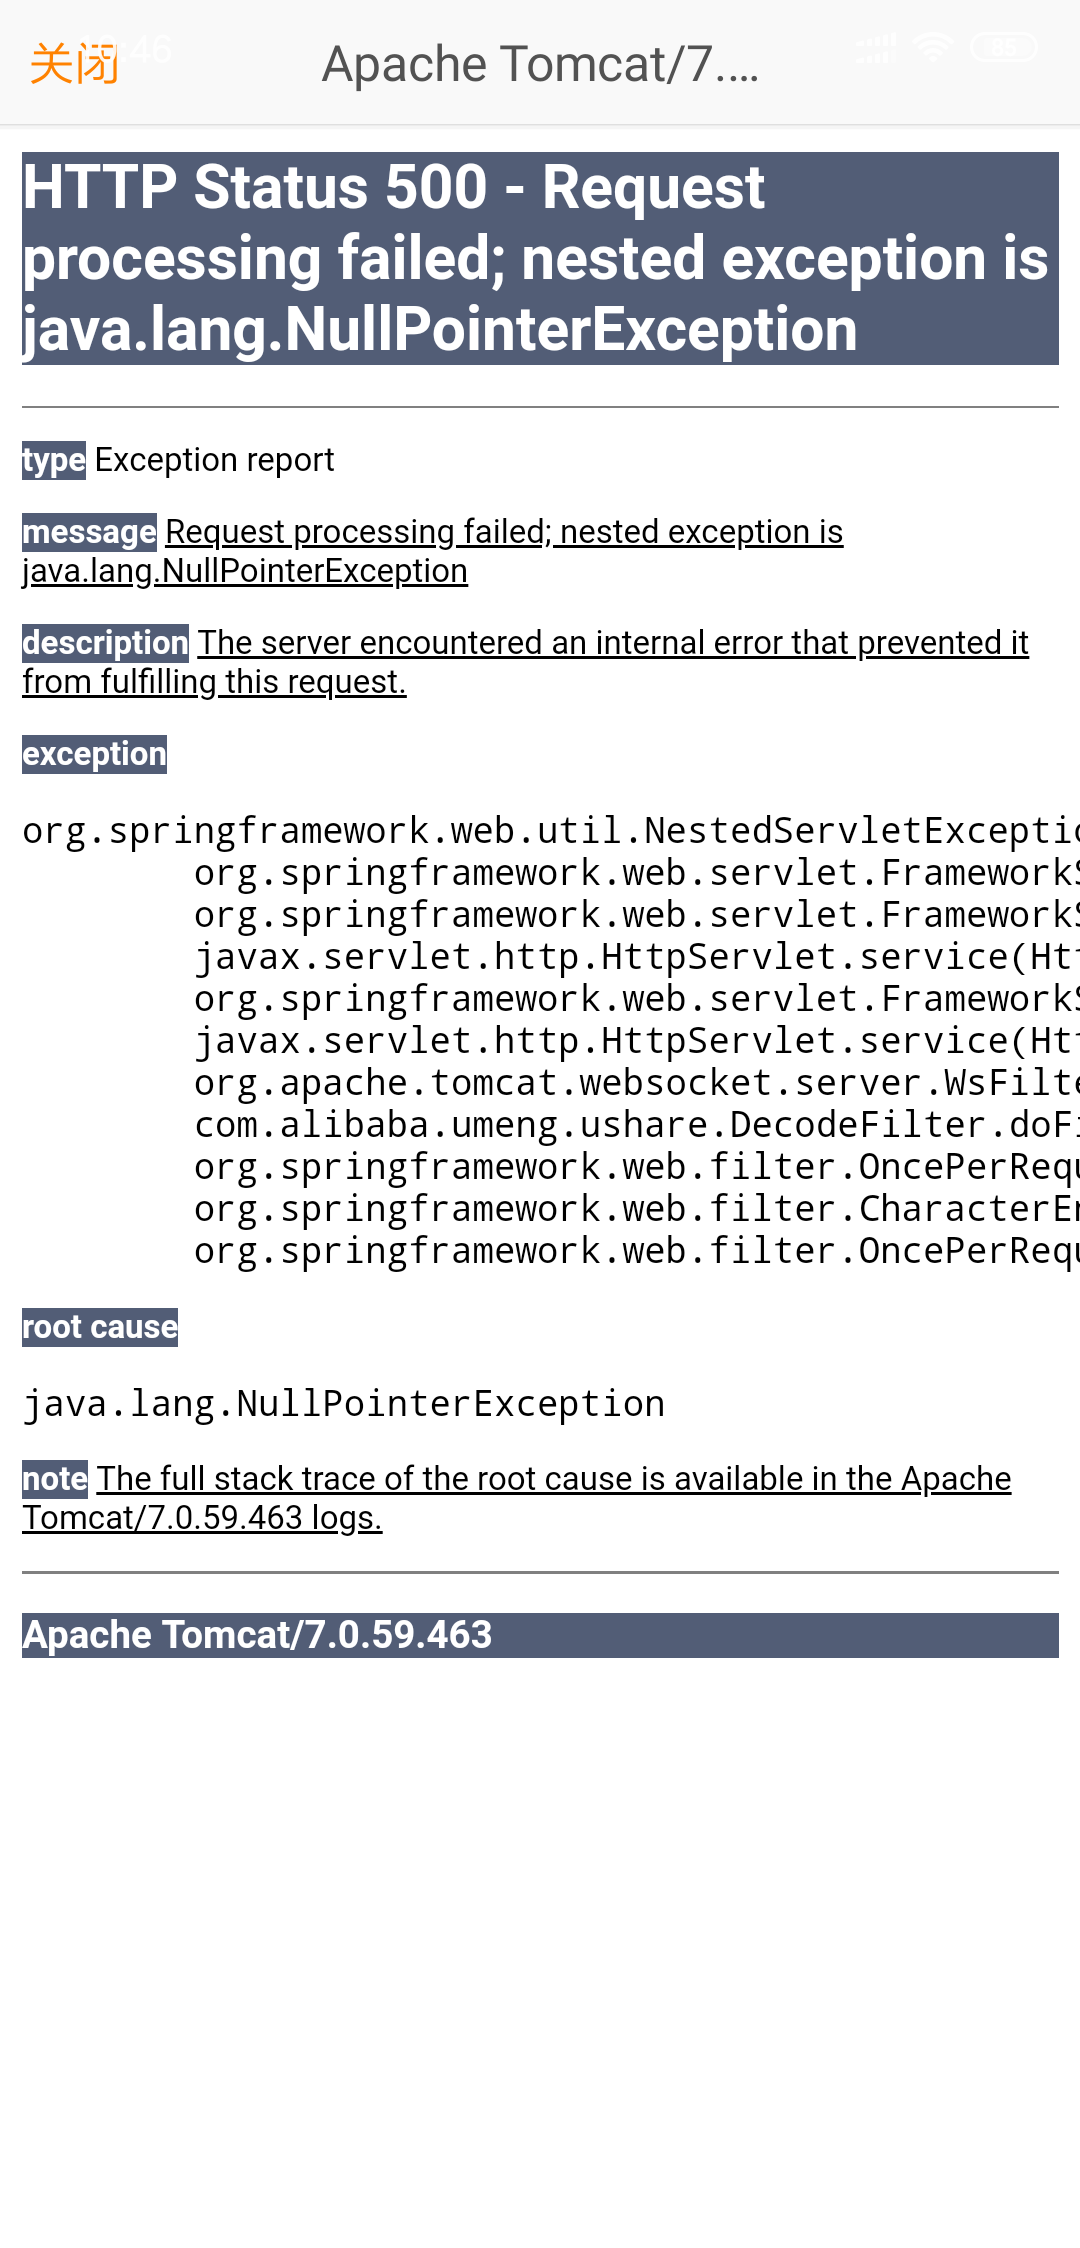Tap the cellular signal strength indicator

pos(874,48)
